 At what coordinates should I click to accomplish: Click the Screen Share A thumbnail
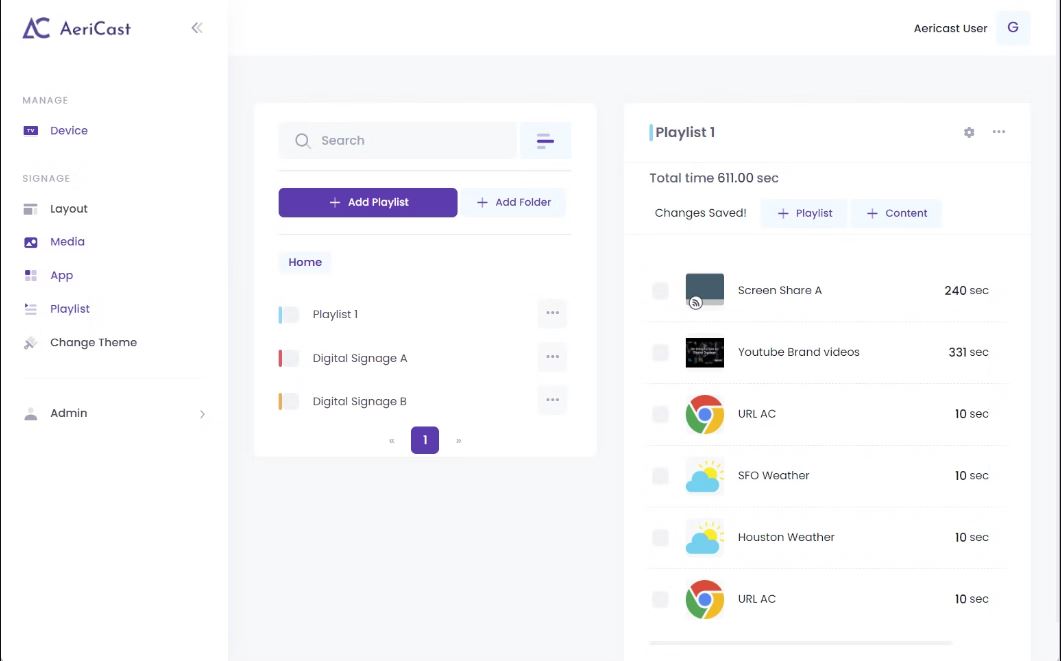pos(704,290)
